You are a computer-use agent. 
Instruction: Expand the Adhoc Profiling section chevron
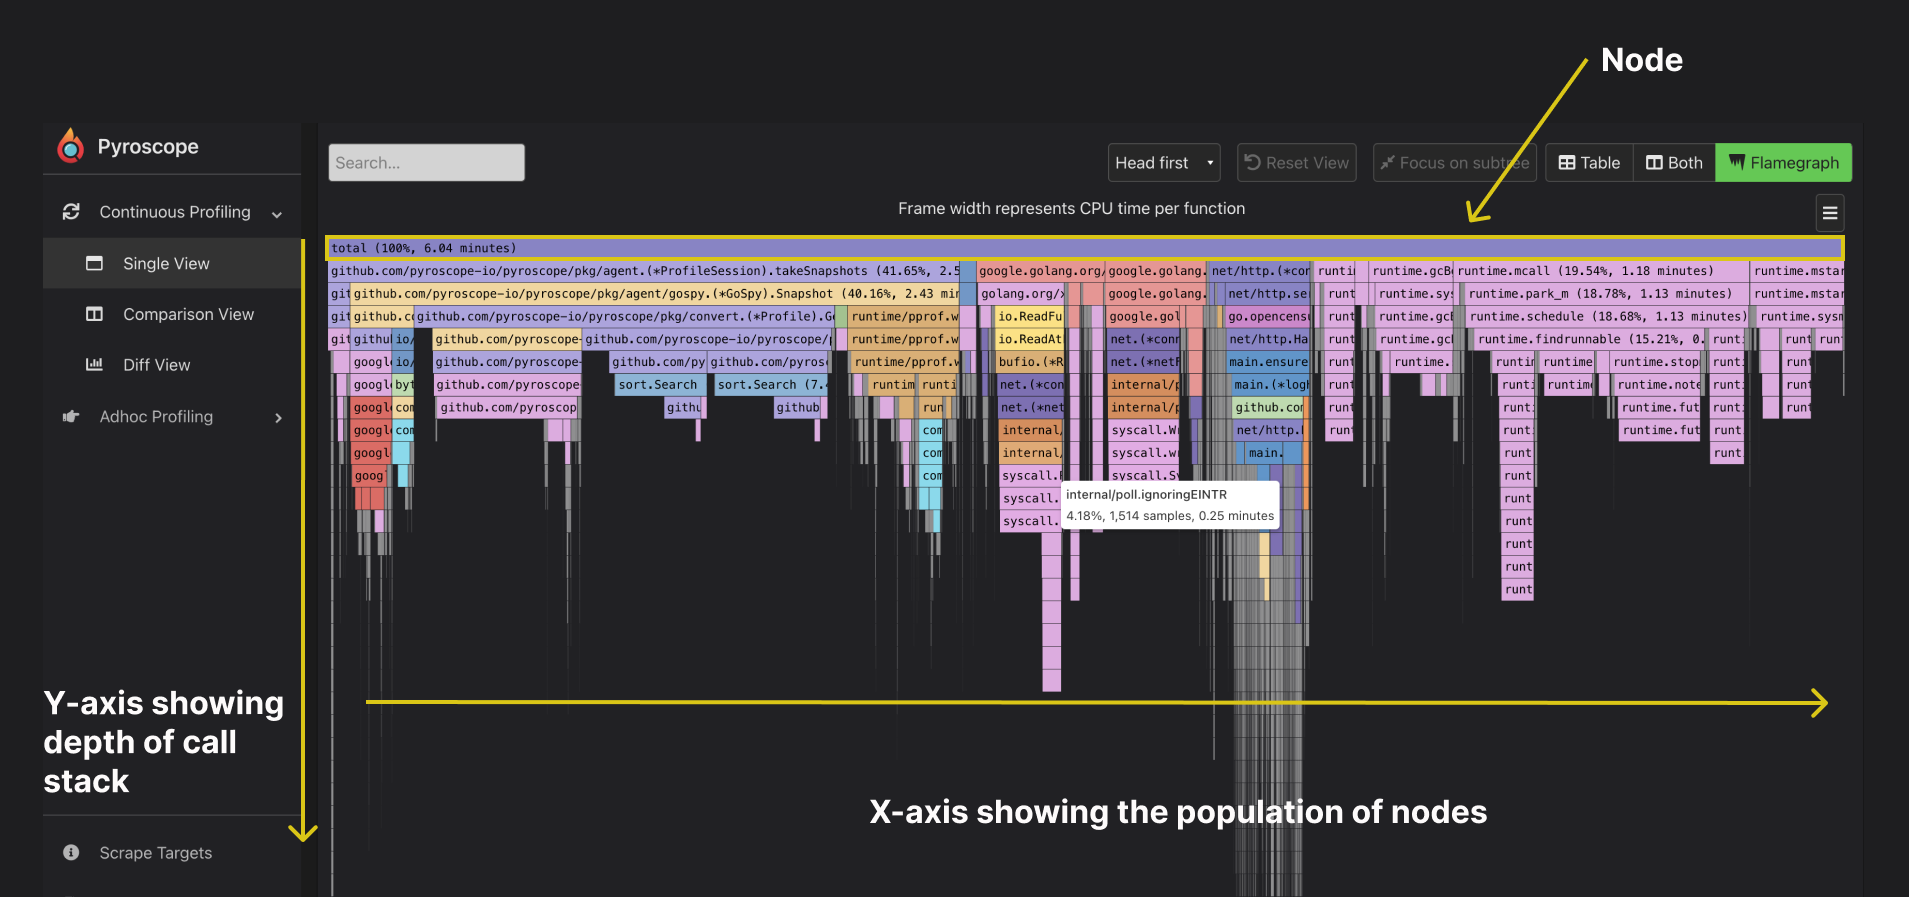click(x=278, y=418)
